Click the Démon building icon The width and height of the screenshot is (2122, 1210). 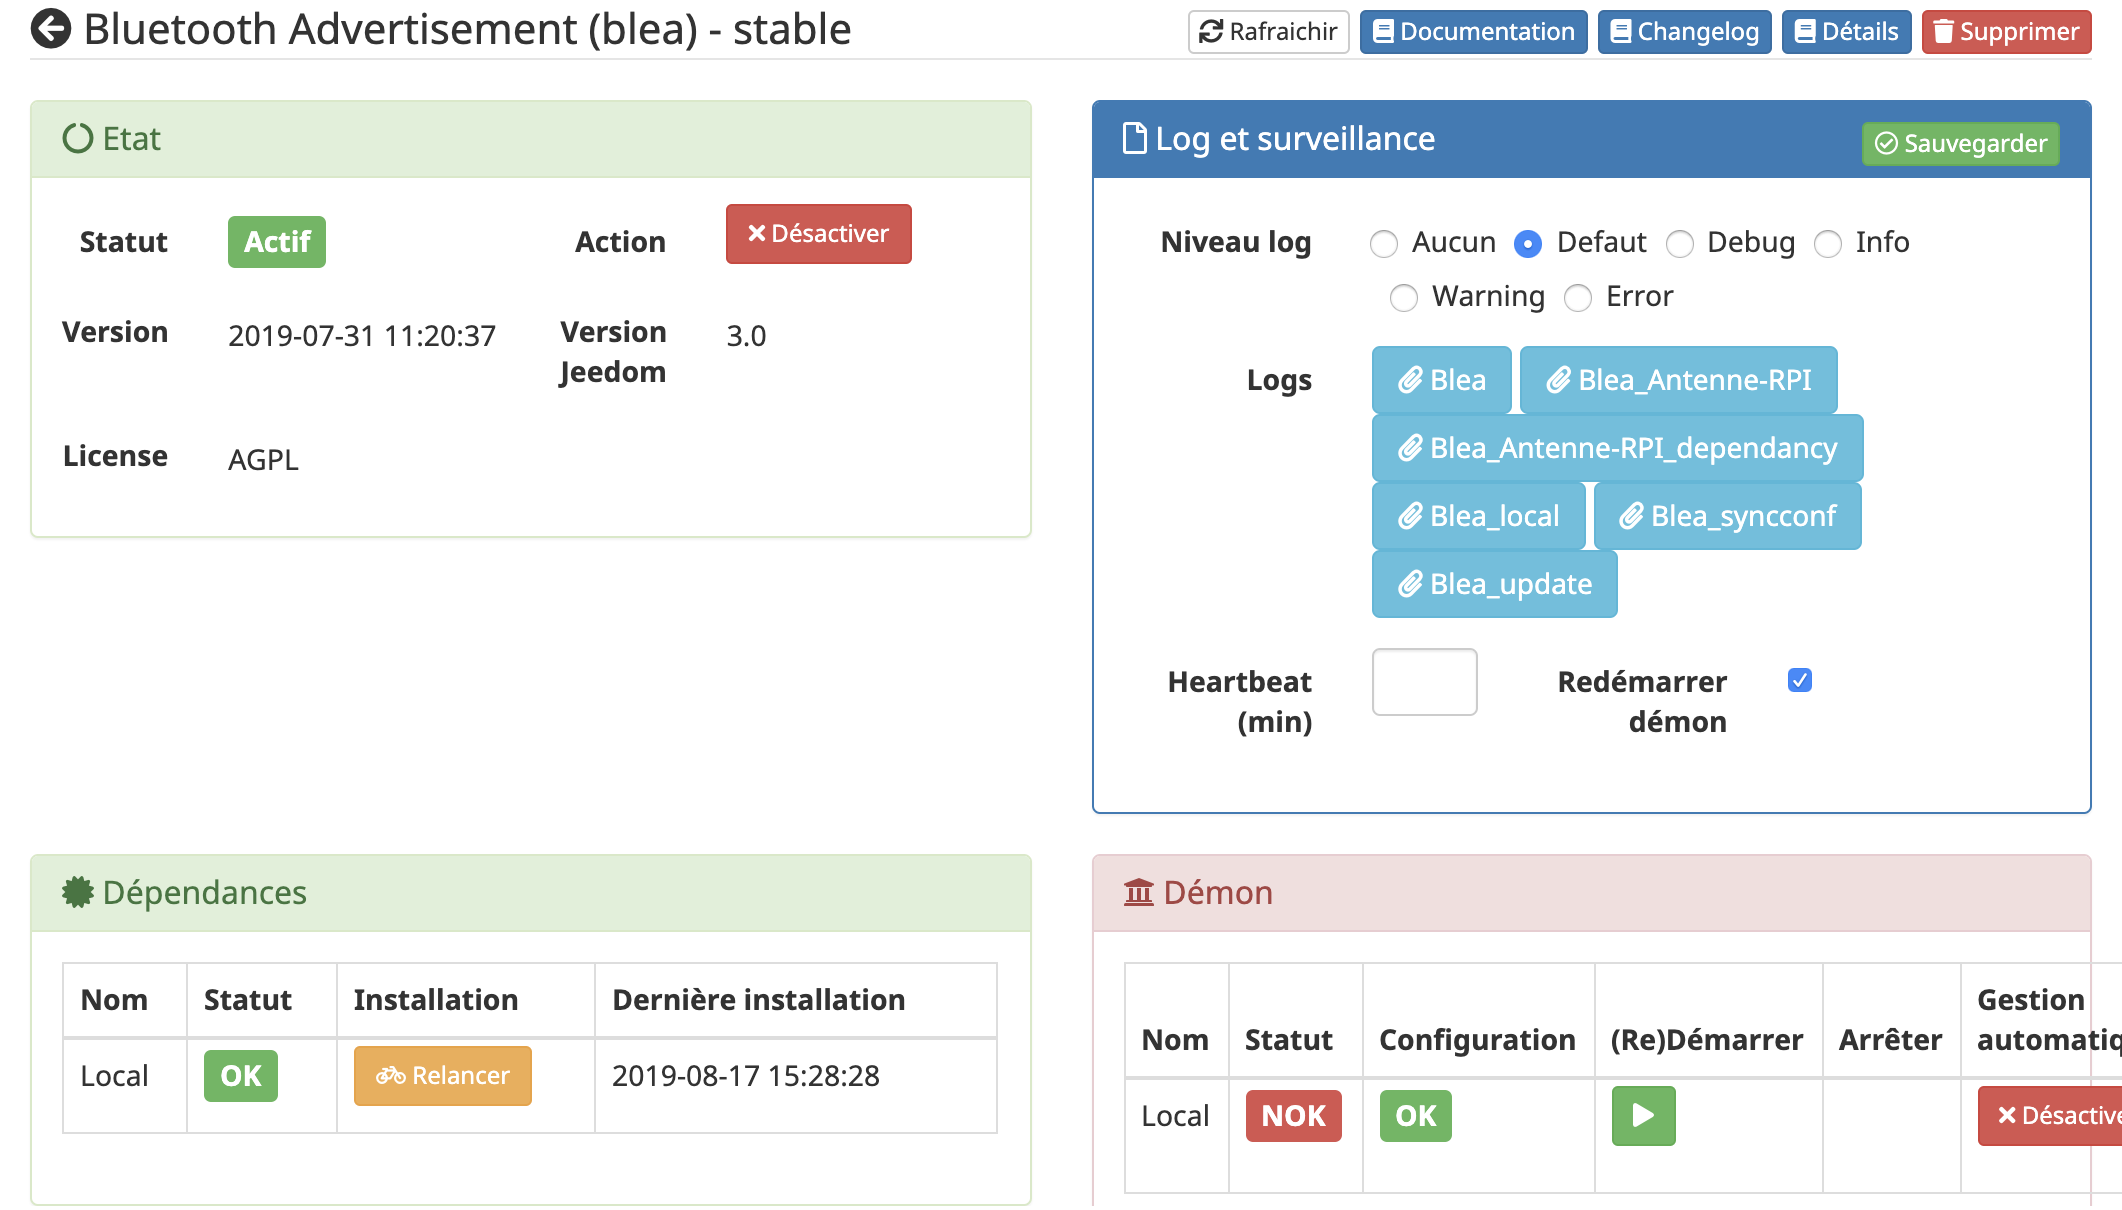coord(1139,892)
